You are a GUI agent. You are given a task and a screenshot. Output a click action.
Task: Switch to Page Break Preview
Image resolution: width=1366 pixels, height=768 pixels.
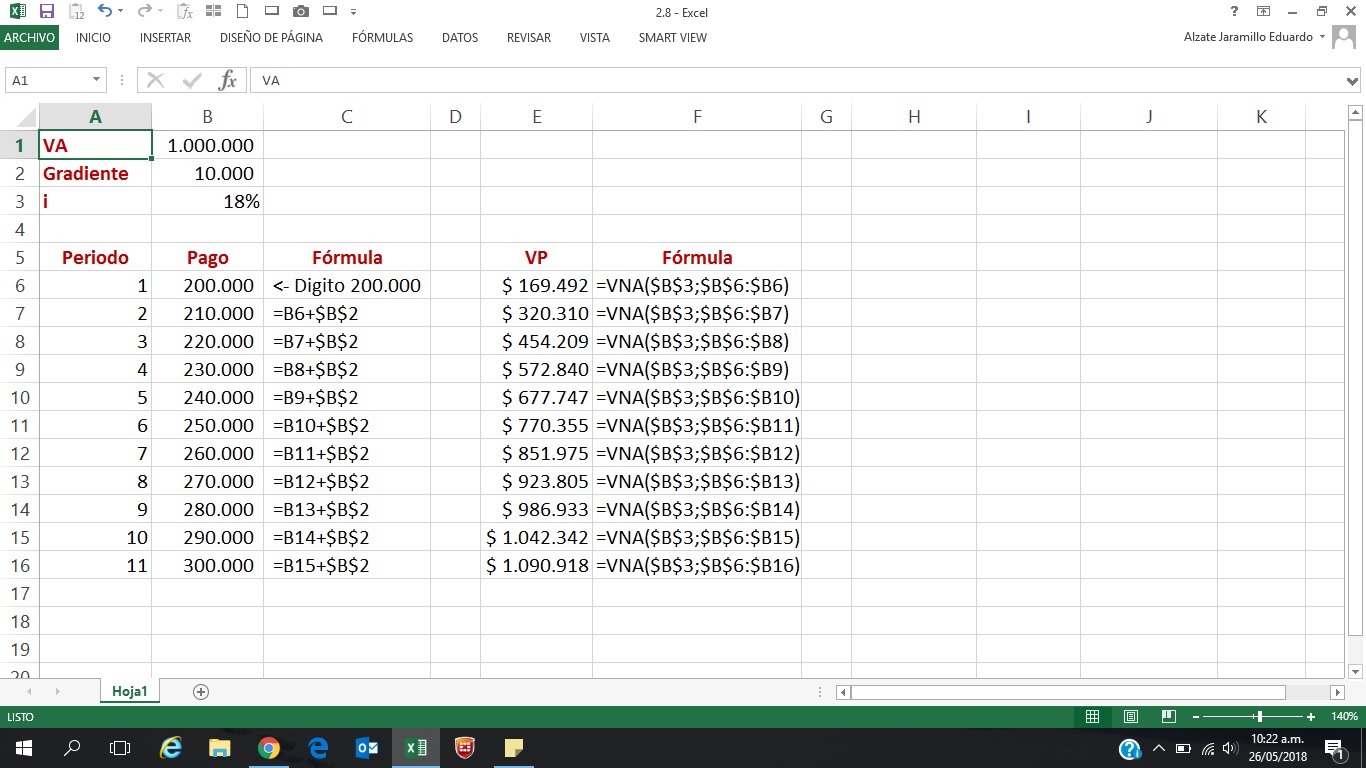(x=1167, y=716)
